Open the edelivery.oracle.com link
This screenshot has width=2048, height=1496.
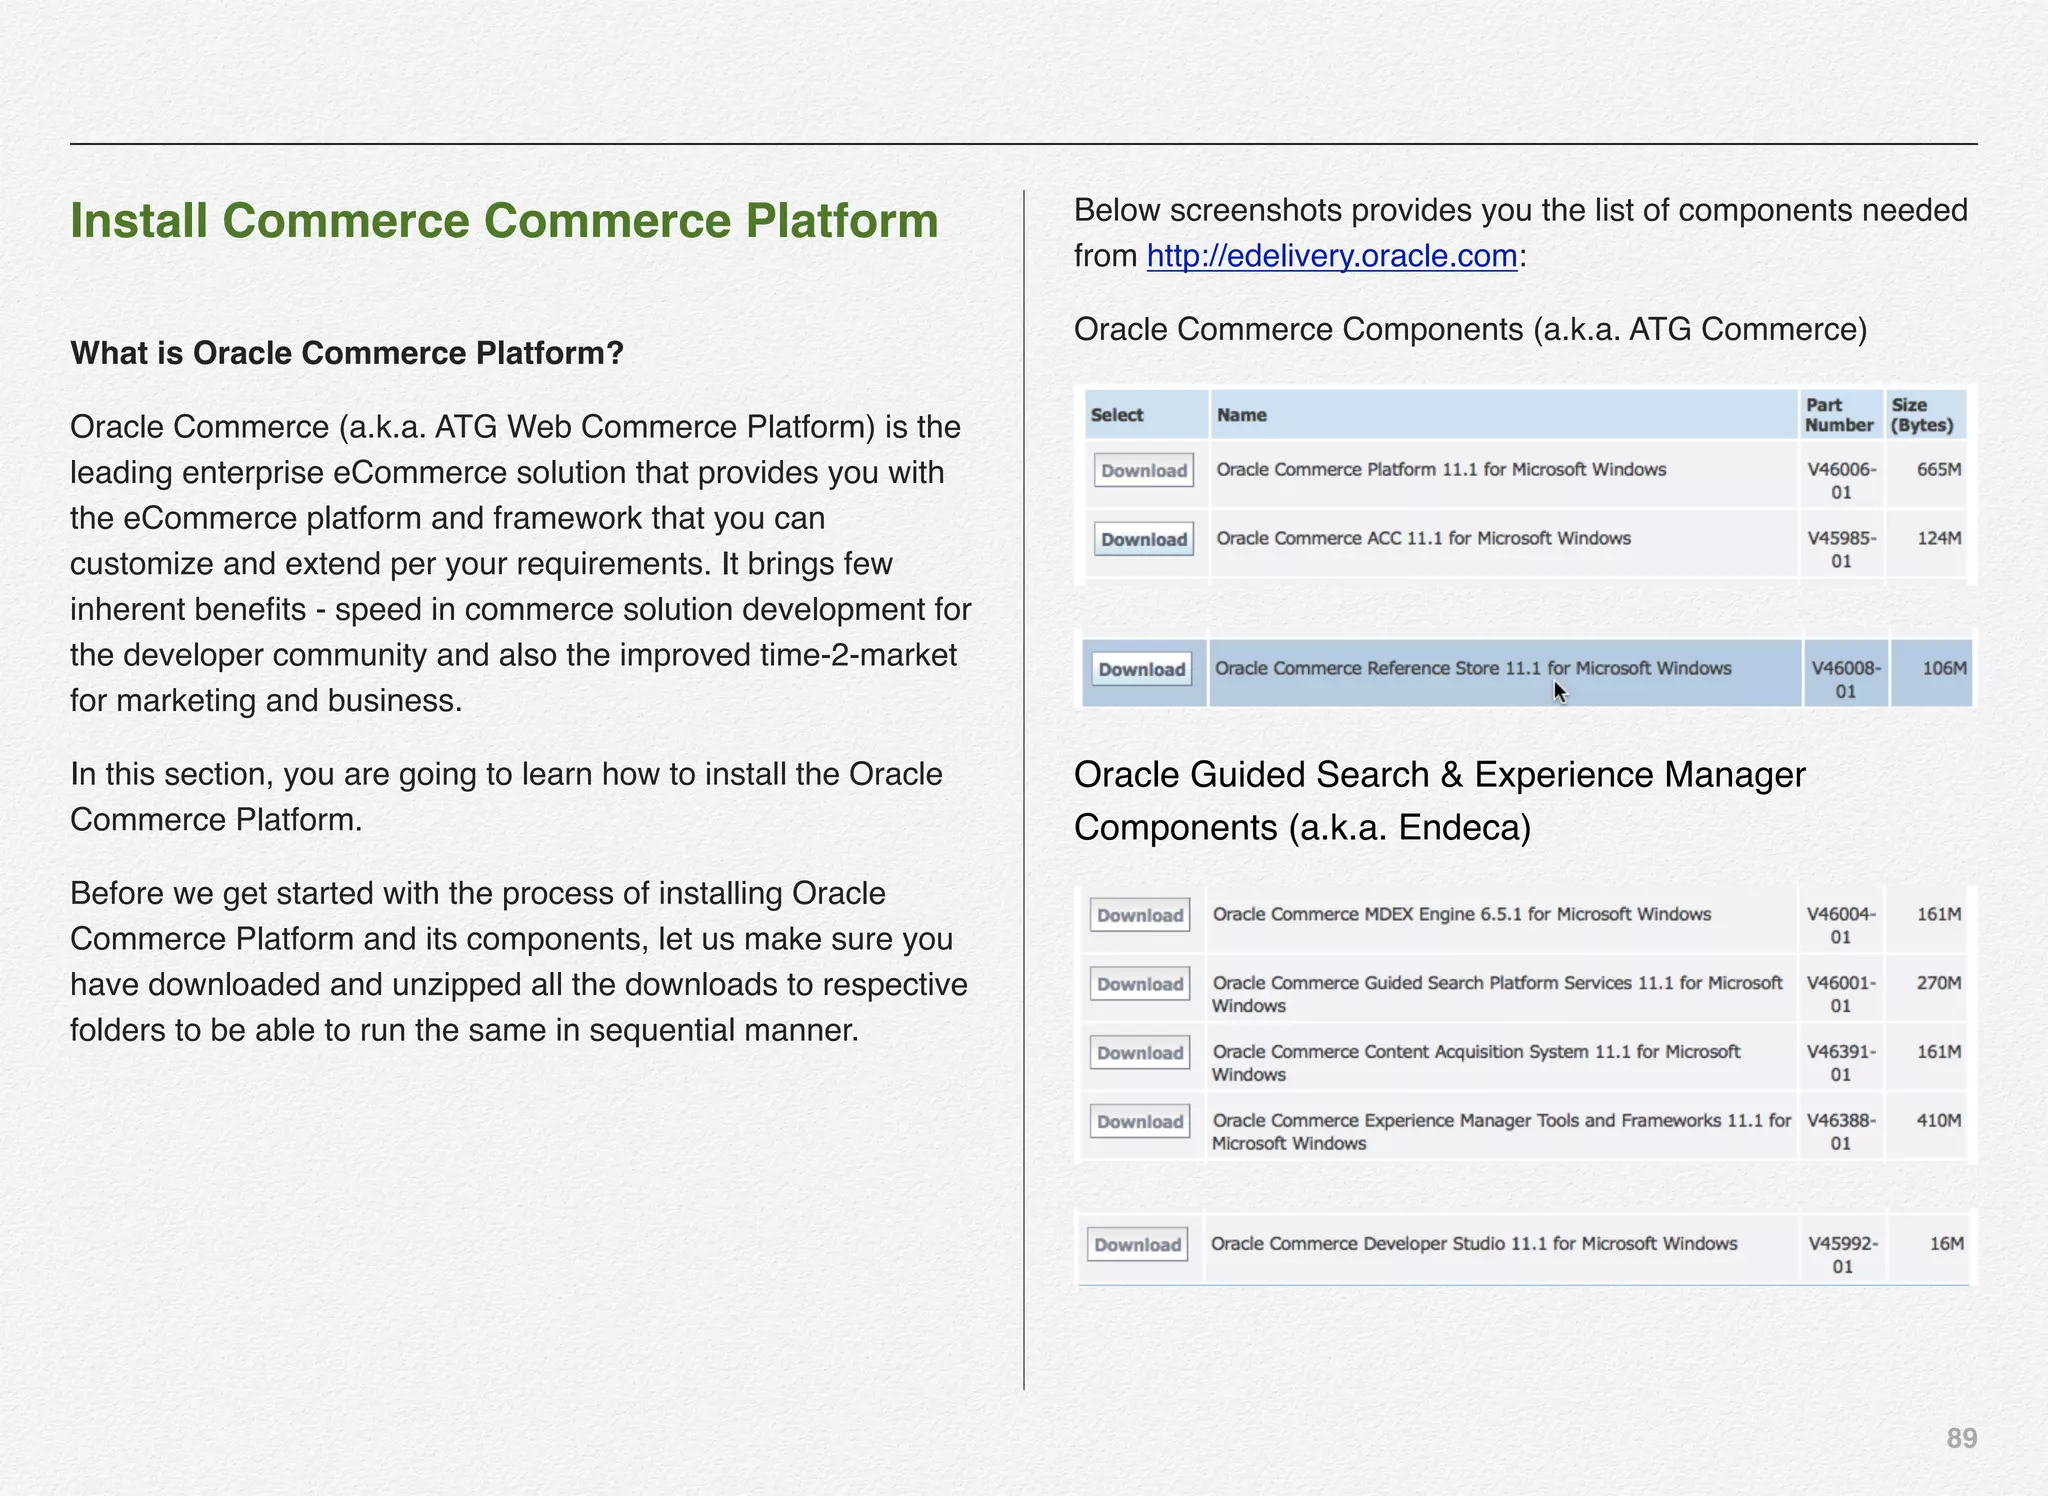tap(1332, 256)
